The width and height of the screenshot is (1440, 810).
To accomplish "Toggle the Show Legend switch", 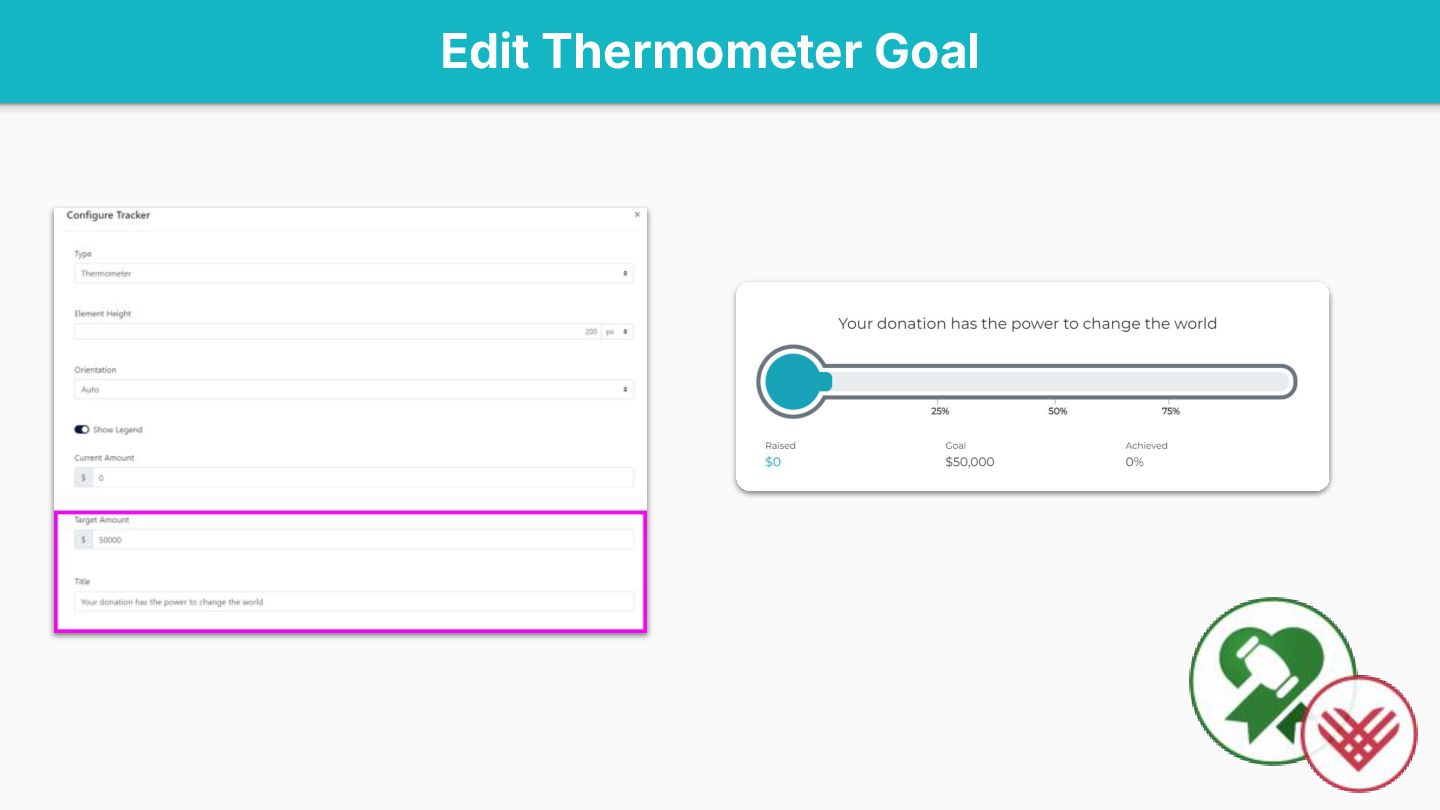I will tap(82, 430).
